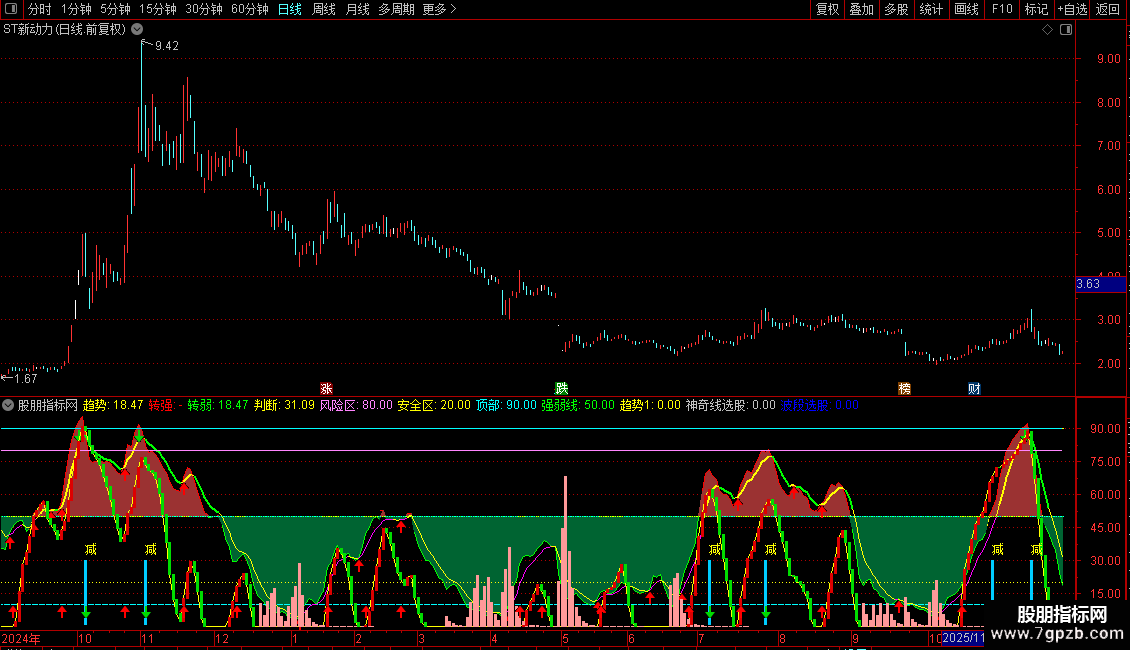Open the 多周期 multi-period view
This screenshot has width=1130, height=650.
[396, 10]
